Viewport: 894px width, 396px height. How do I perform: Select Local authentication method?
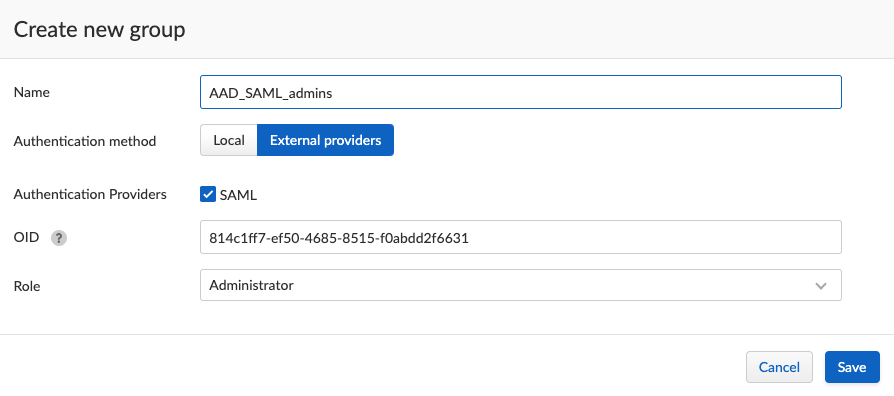point(229,140)
